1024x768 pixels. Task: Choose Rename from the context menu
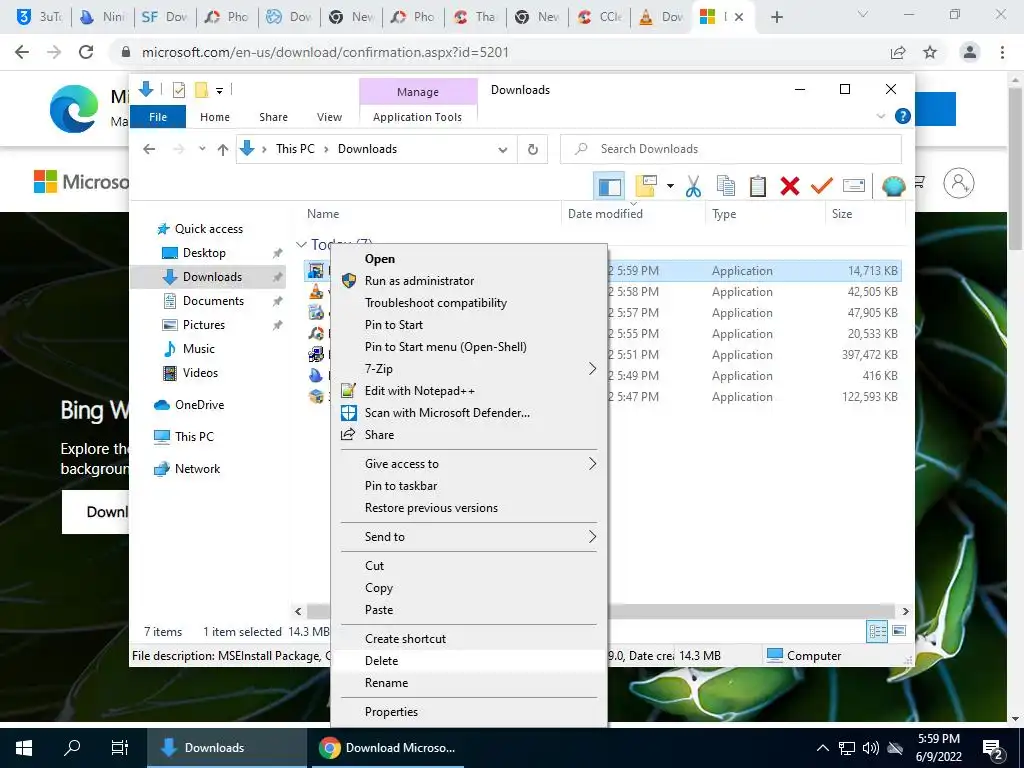468,683
